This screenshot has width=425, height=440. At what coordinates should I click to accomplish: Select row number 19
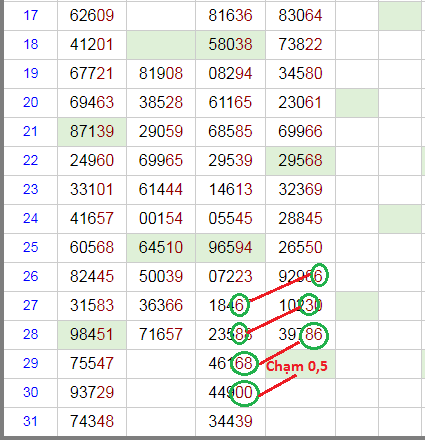(31, 73)
